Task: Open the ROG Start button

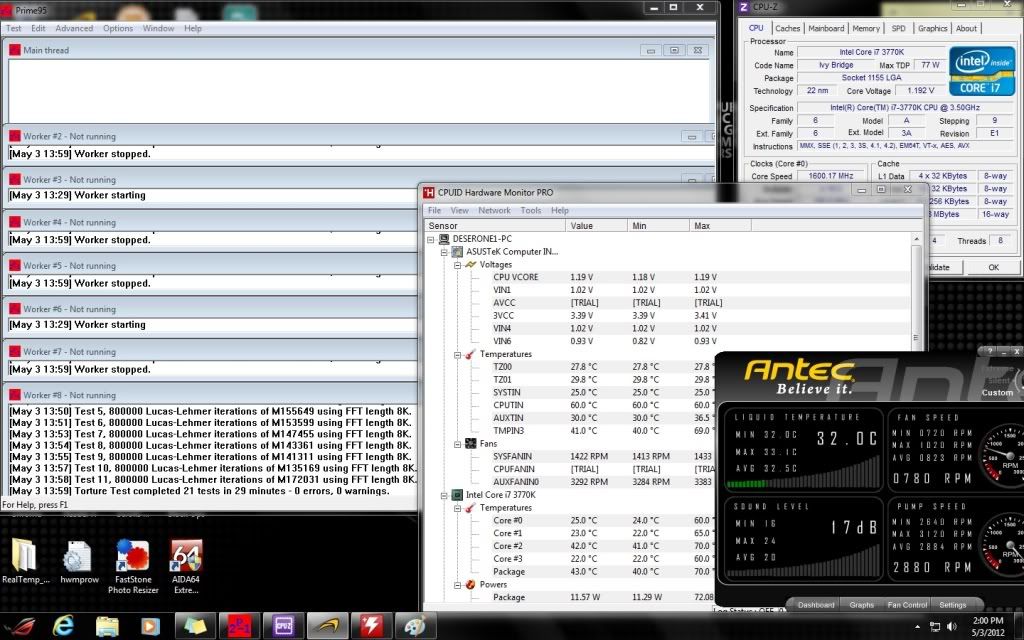Action: [x=20, y=627]
